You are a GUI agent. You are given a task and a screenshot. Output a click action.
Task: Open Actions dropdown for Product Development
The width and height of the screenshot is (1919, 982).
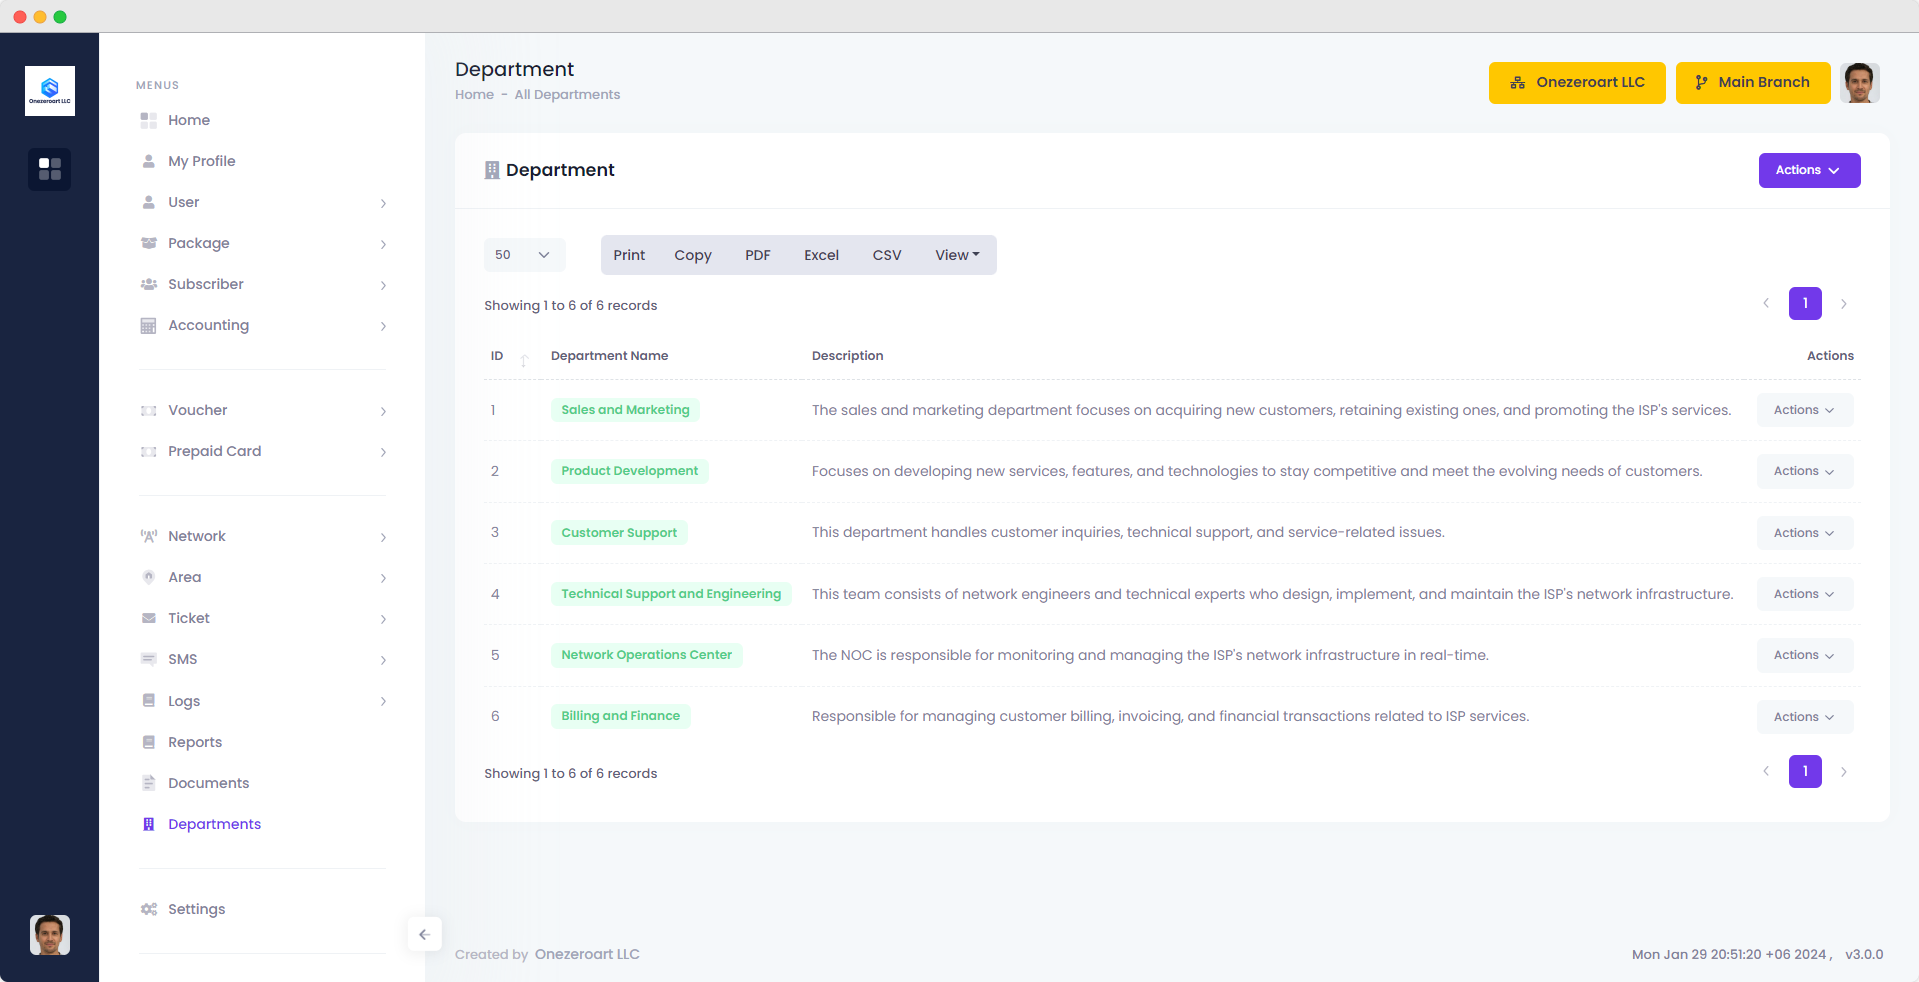click(1804, 471)
